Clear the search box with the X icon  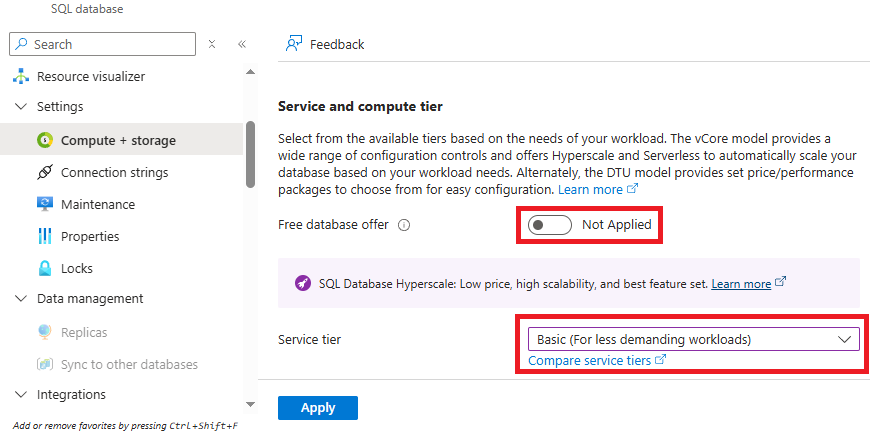(x=212, y=44)
